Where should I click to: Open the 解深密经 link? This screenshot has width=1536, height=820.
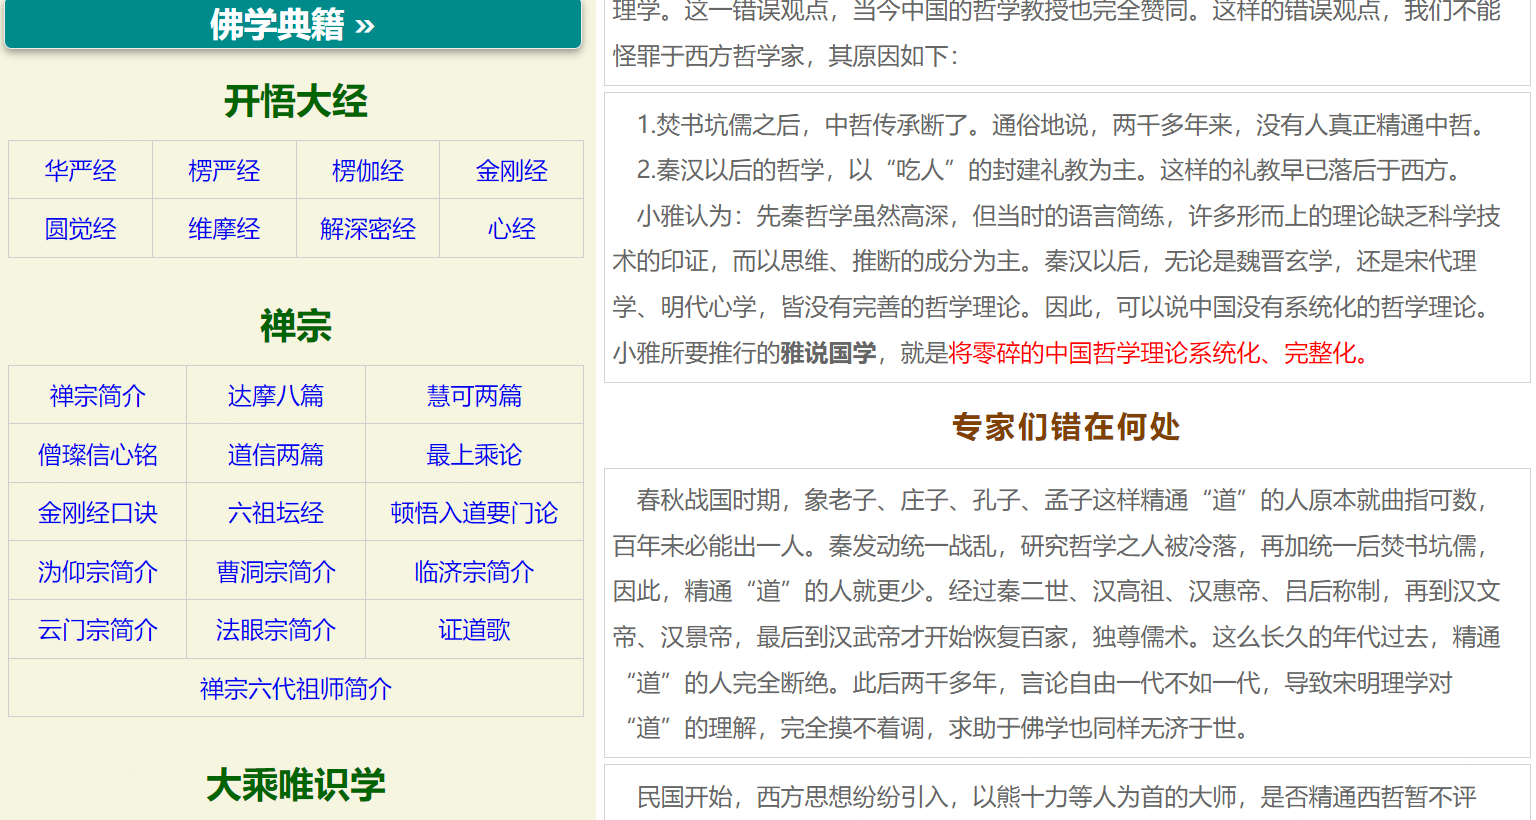click(368, 229)
